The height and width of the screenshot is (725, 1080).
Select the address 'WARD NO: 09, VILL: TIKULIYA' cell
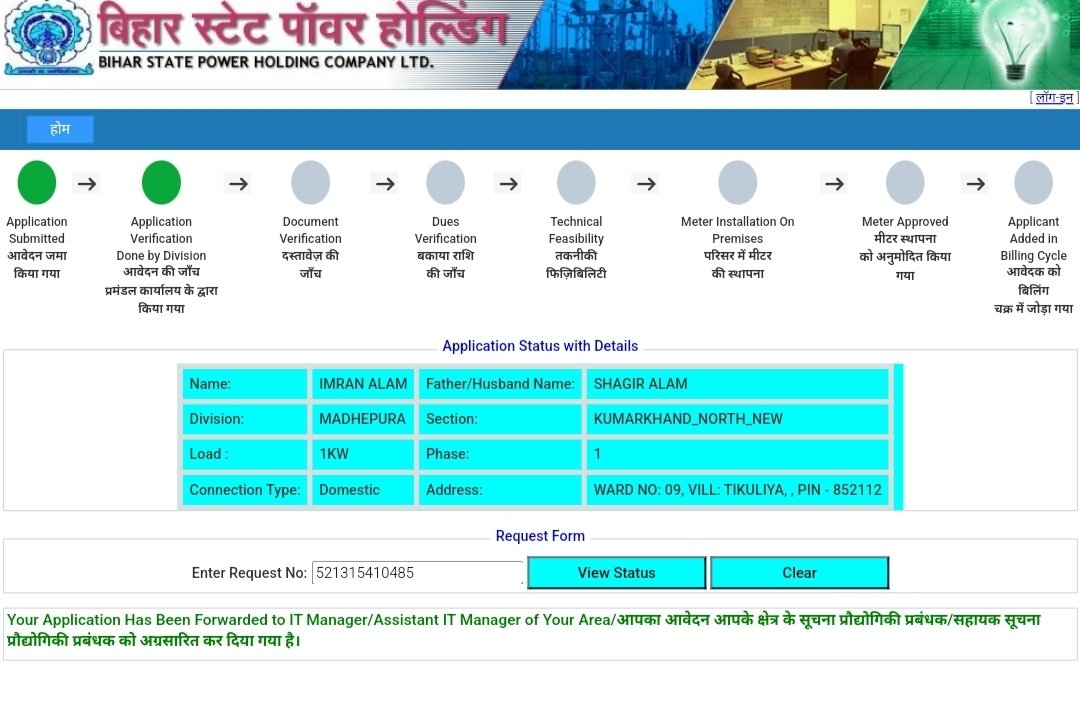(738, 490)
